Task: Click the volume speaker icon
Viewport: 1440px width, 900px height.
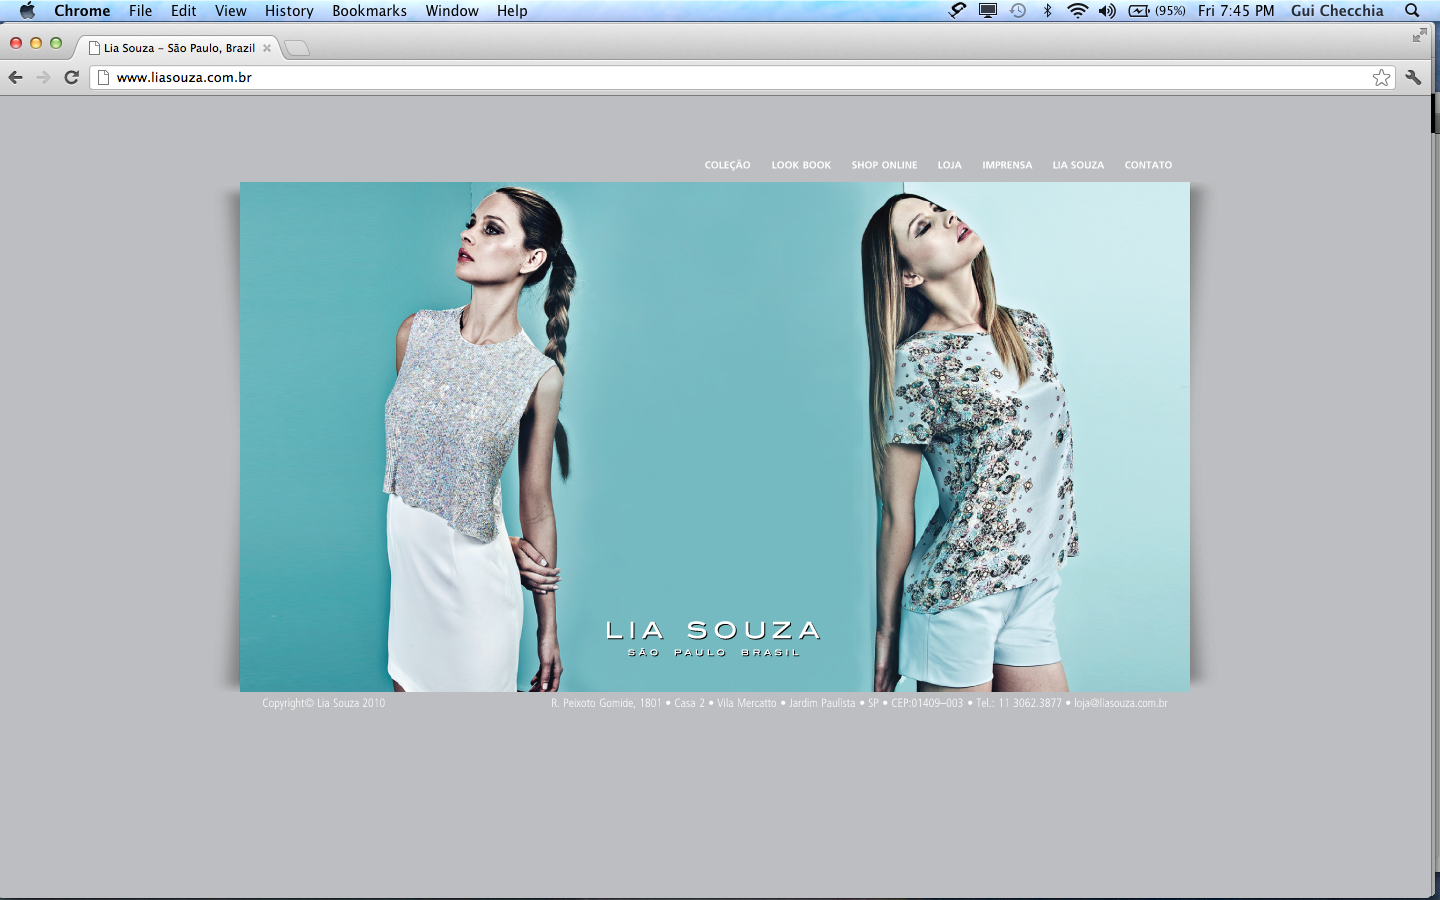Action: coord(1107,11)
